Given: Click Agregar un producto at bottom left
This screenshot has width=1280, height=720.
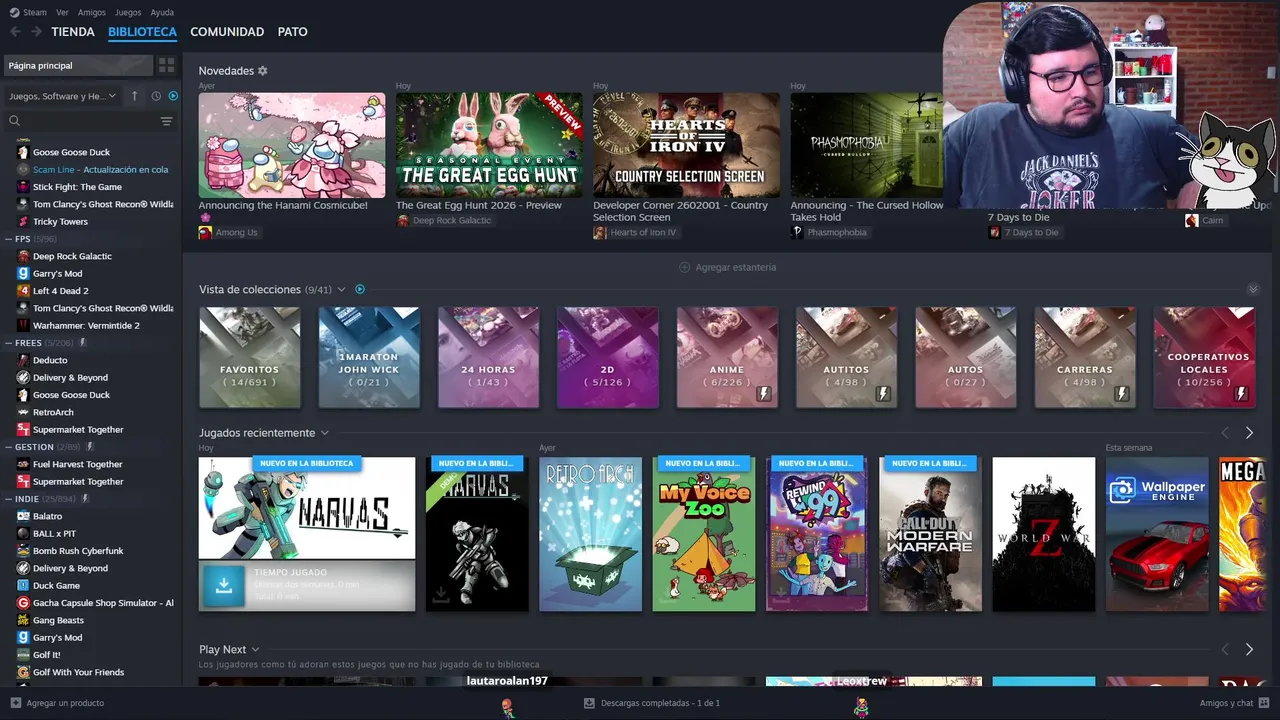Looking at the screenshot, I should (x=57, y=703).
